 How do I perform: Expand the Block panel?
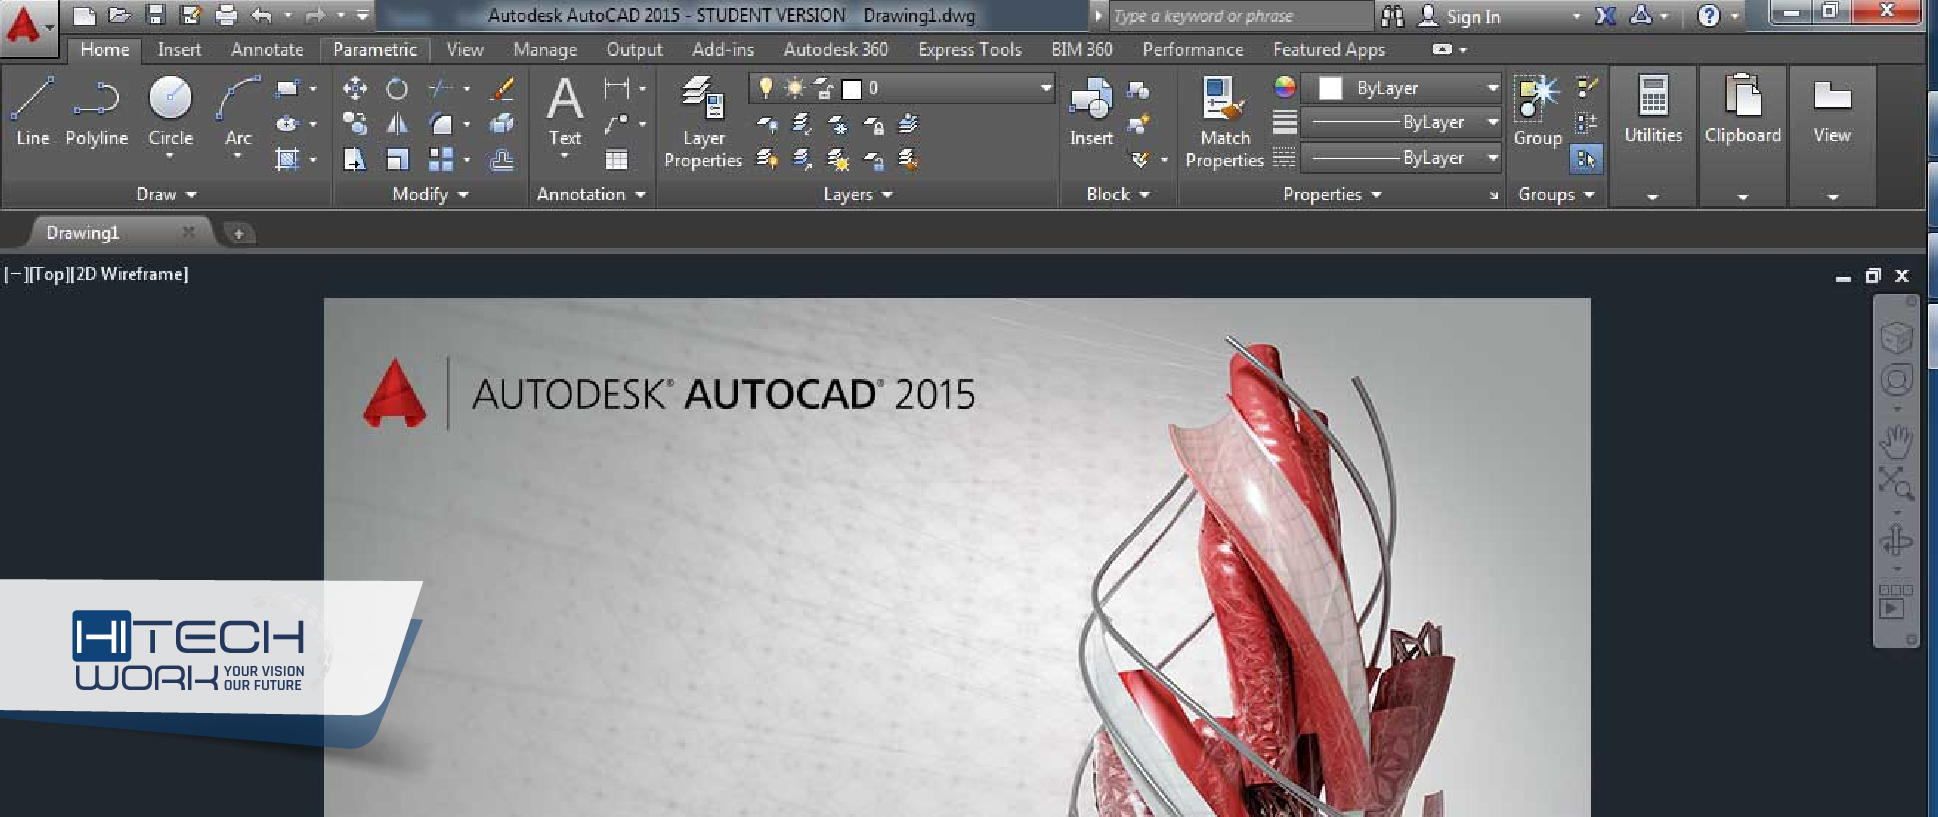1118,194
